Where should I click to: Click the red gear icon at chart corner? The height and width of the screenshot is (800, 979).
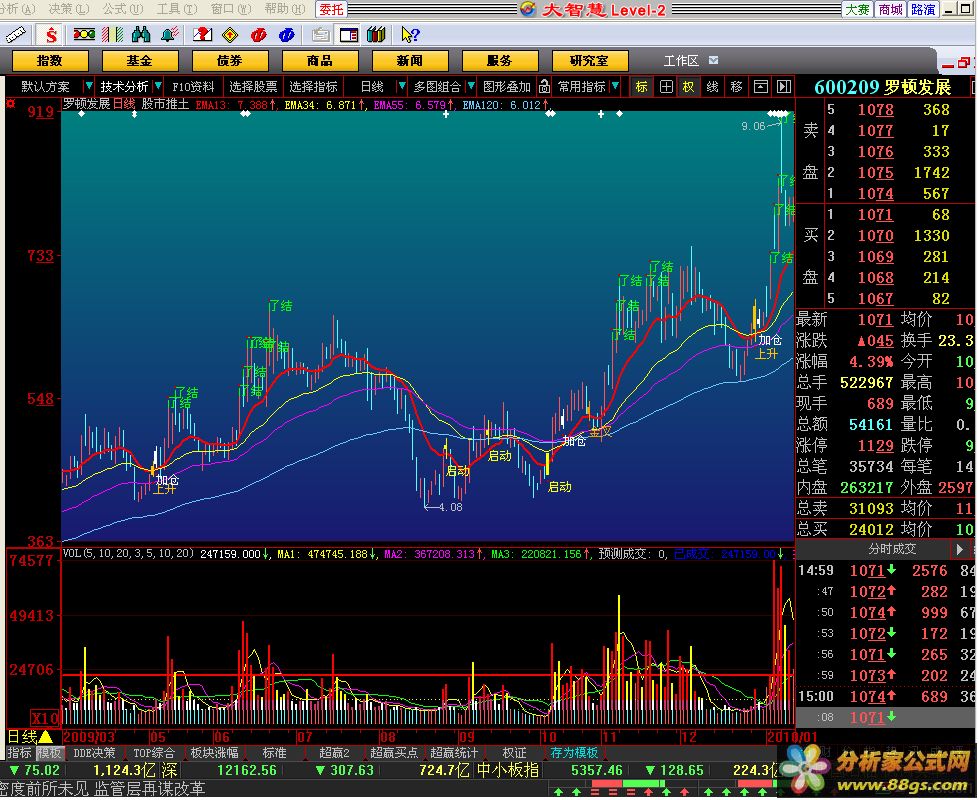coord(11,103)
